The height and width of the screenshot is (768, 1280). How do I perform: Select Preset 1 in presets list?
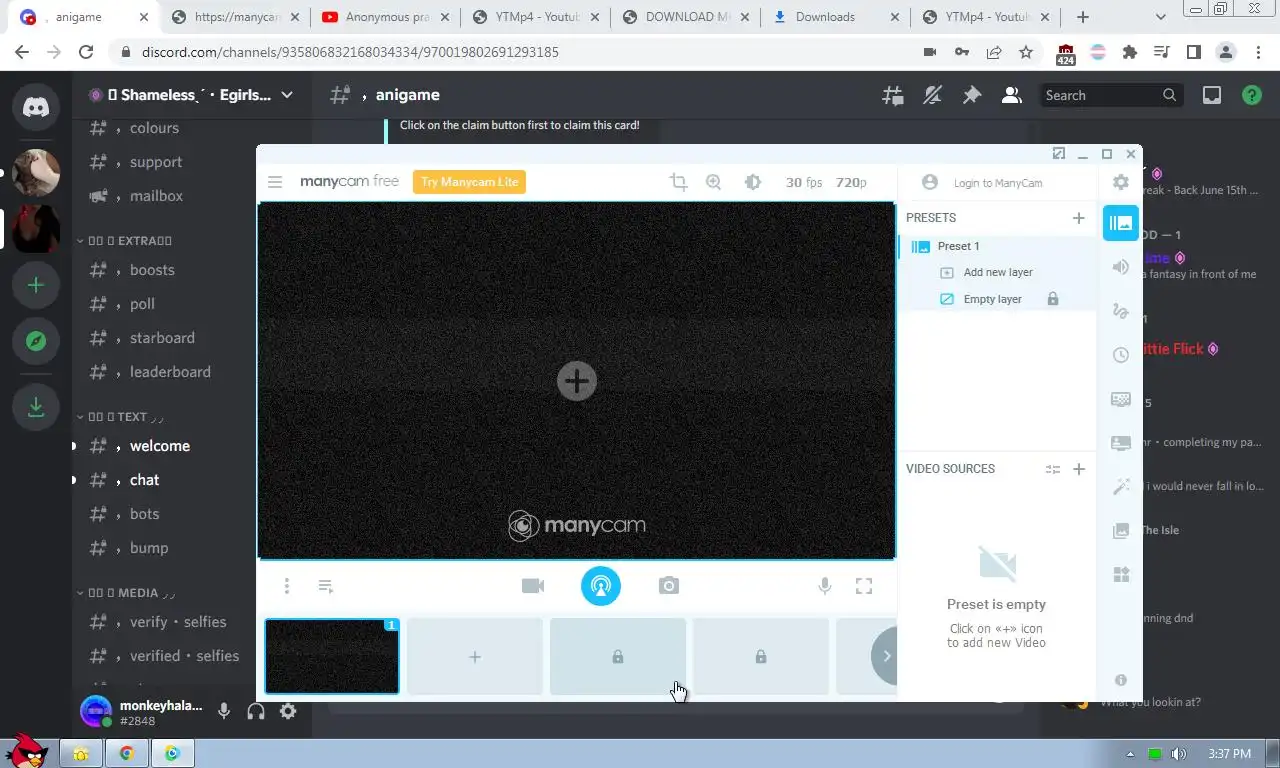(997, 246)
